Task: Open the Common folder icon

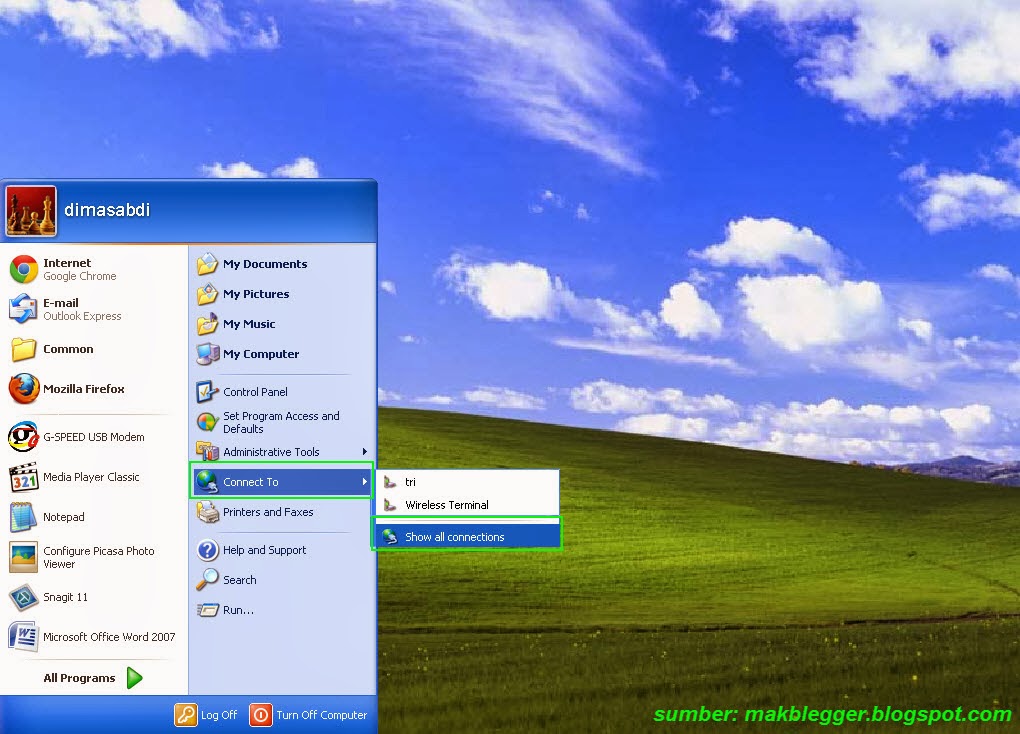Action: [23, 349]
